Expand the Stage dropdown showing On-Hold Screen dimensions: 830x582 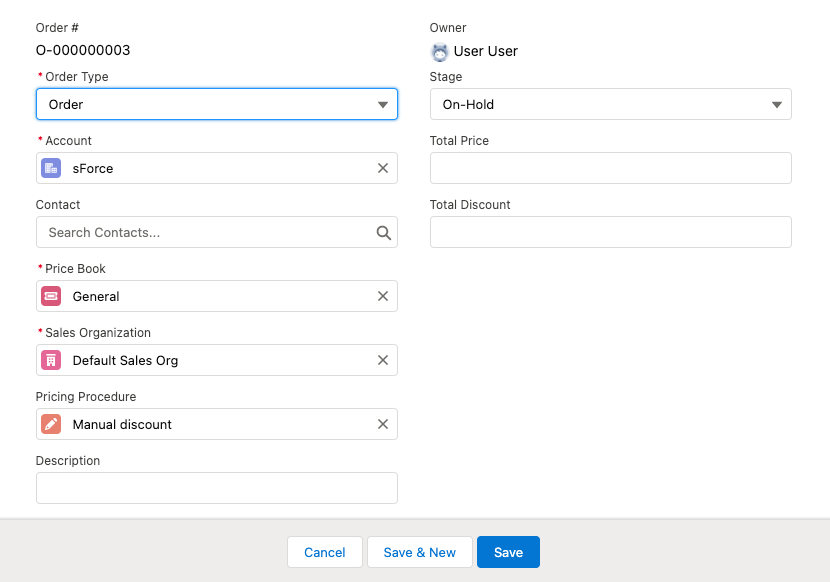click(610, 104)
